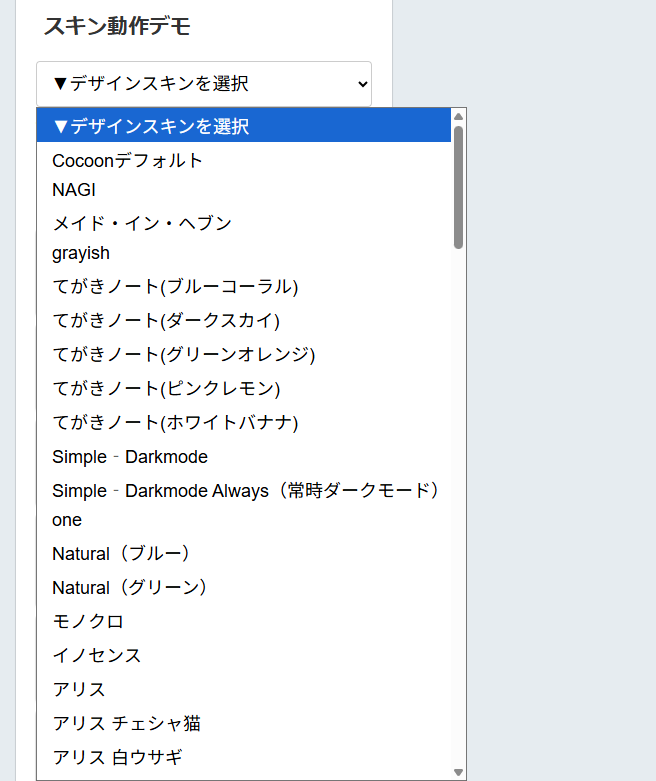Pick the メイド・イン・ヘブン skin
The width and height of the screenshot is (656, 781).
[x=142, y=223]
